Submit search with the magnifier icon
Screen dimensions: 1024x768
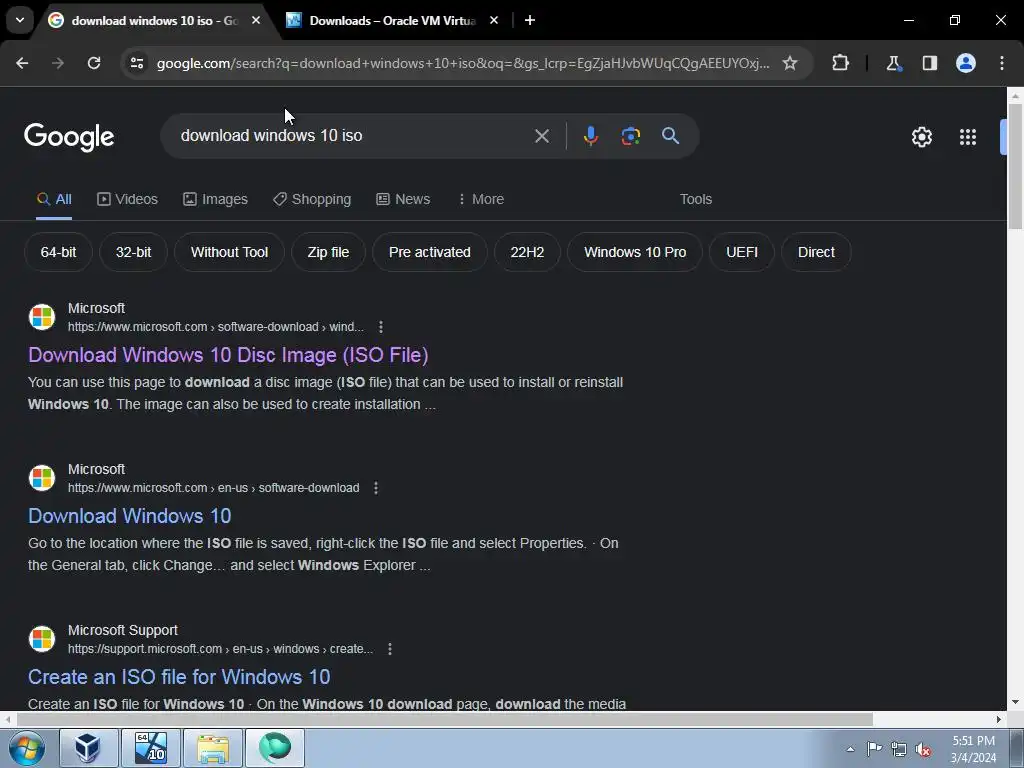pyautogui.click(x=670, y=136)
